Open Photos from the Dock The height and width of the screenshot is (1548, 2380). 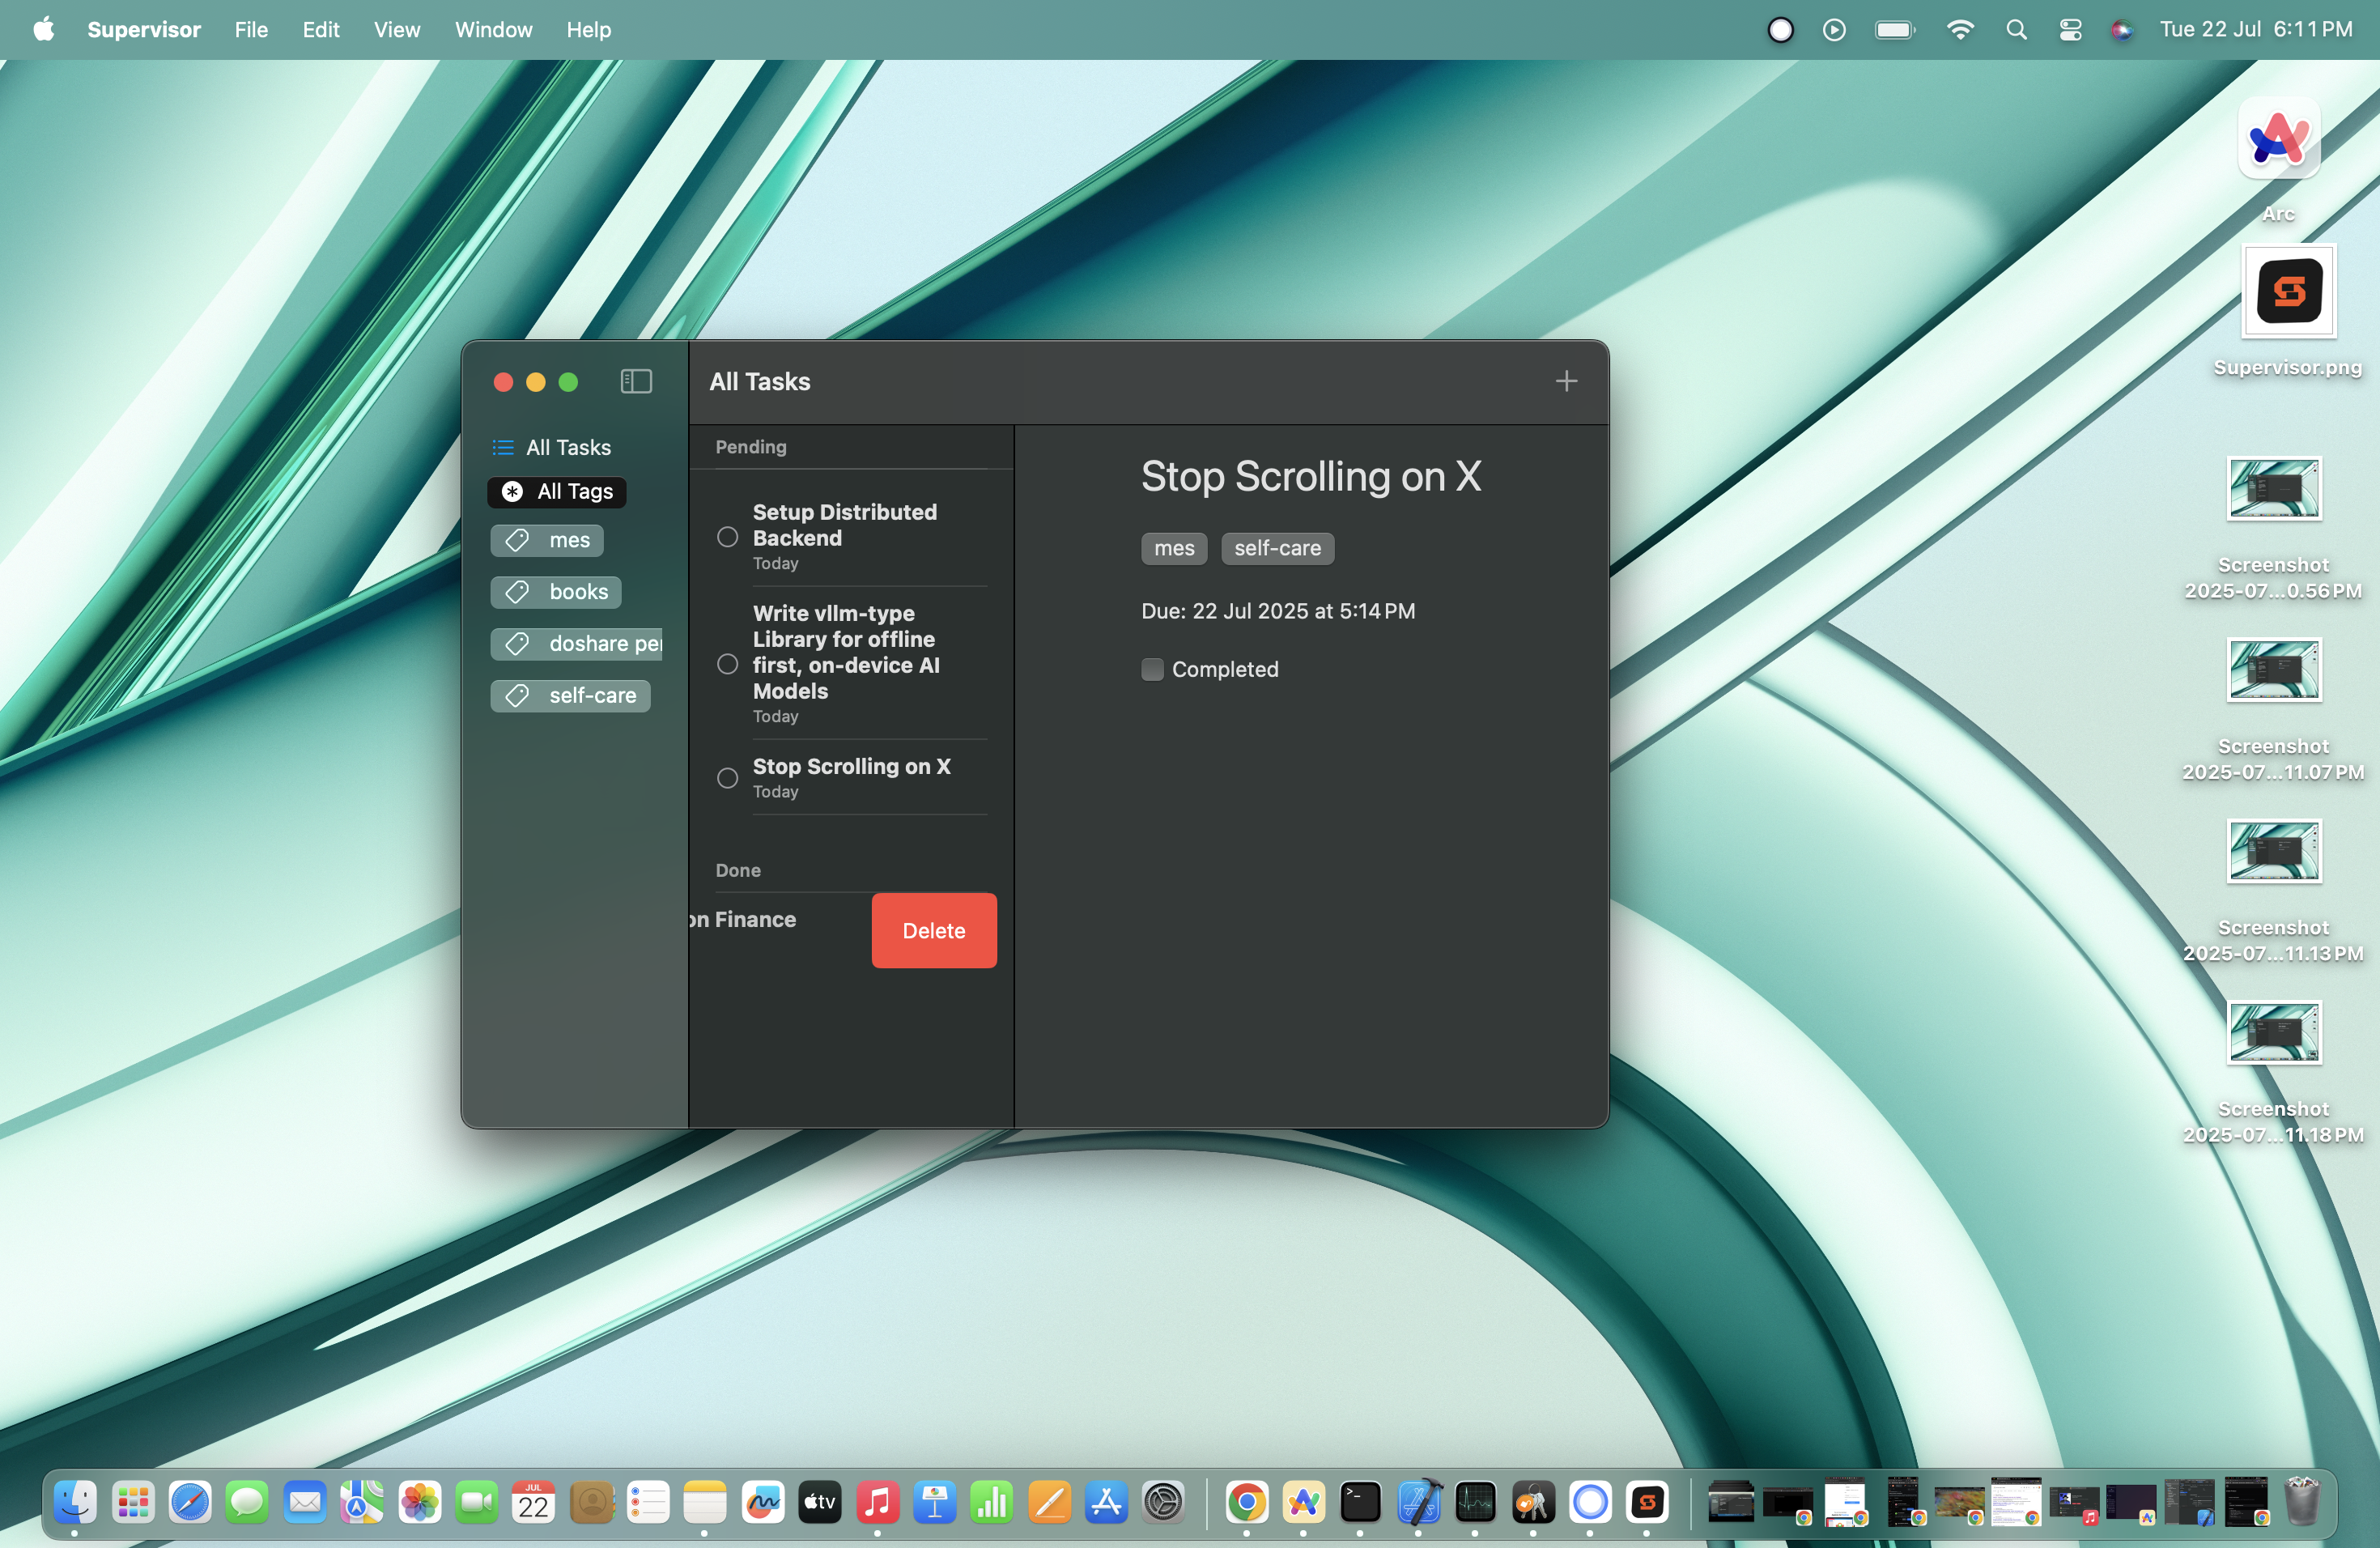[420, 1502]
